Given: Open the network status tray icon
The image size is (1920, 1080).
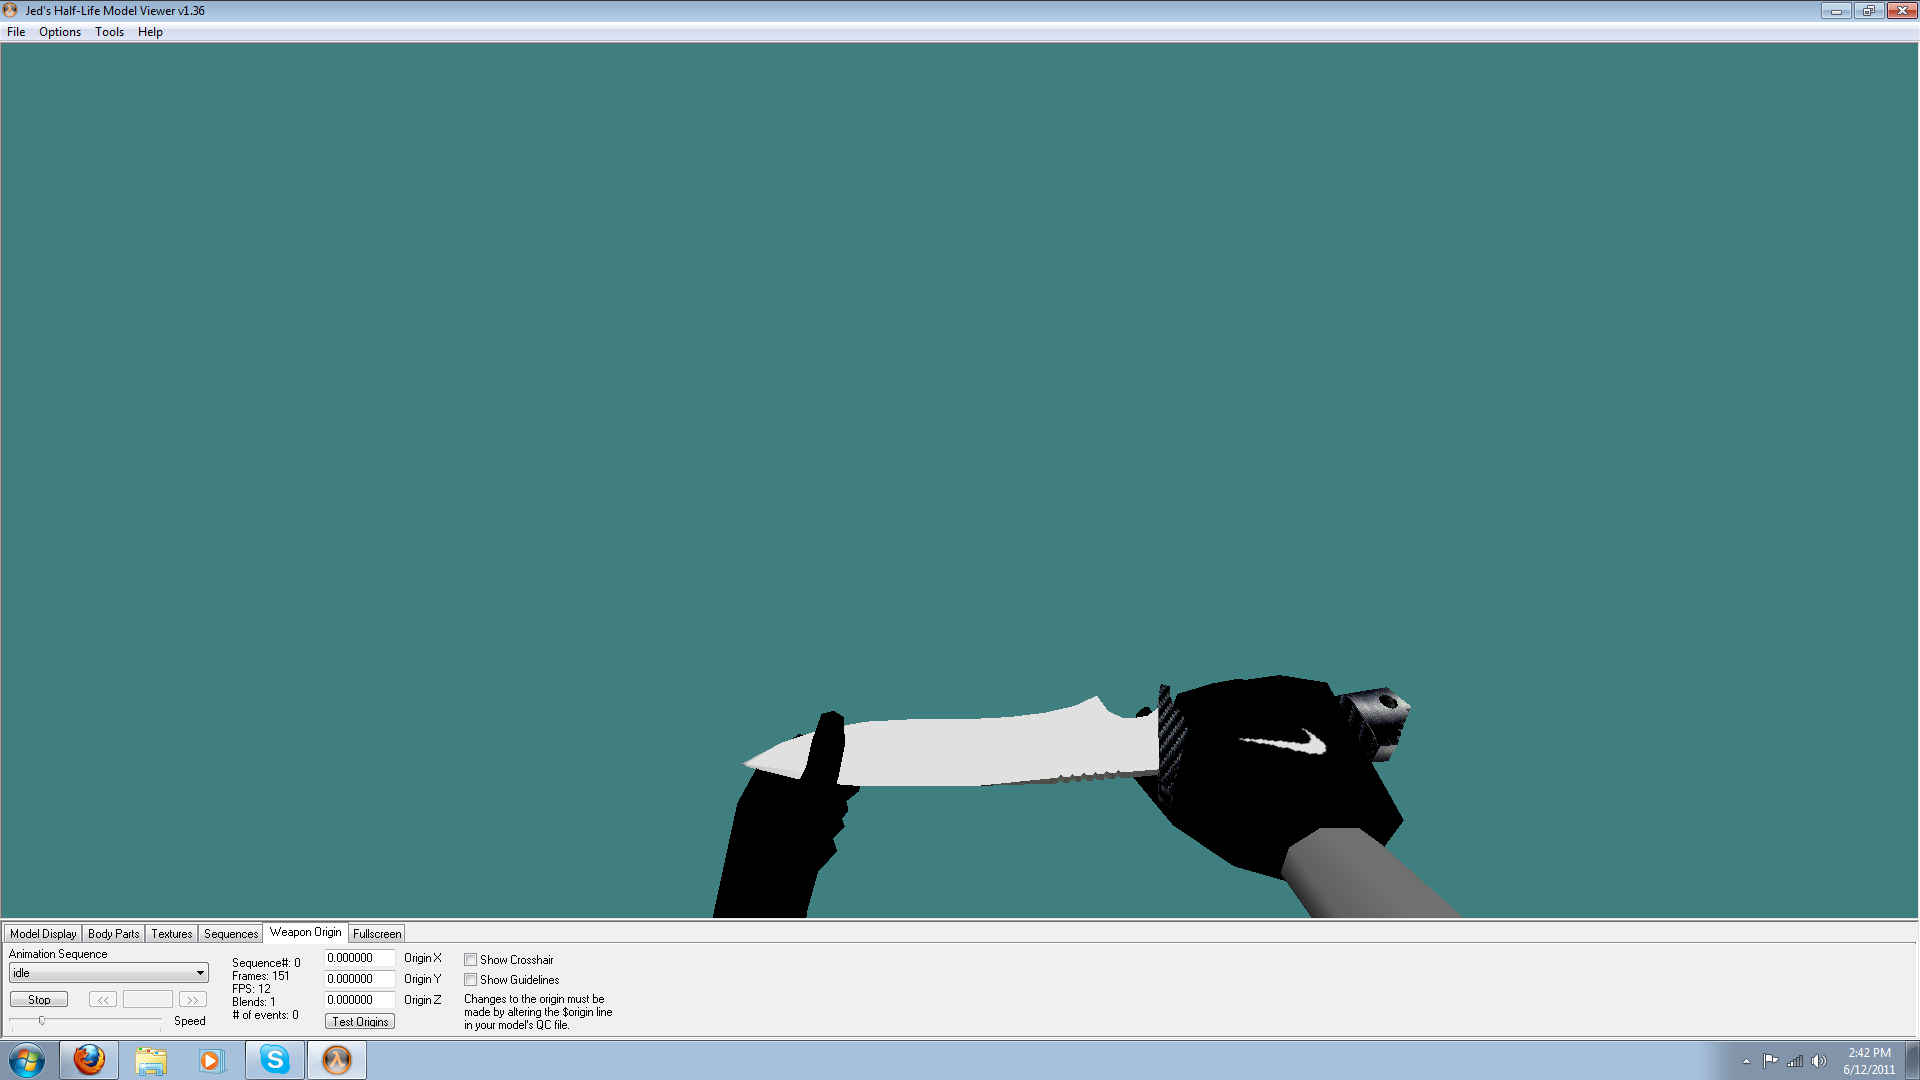Looking at the screenshot, I should (x=1795, y=1061).
